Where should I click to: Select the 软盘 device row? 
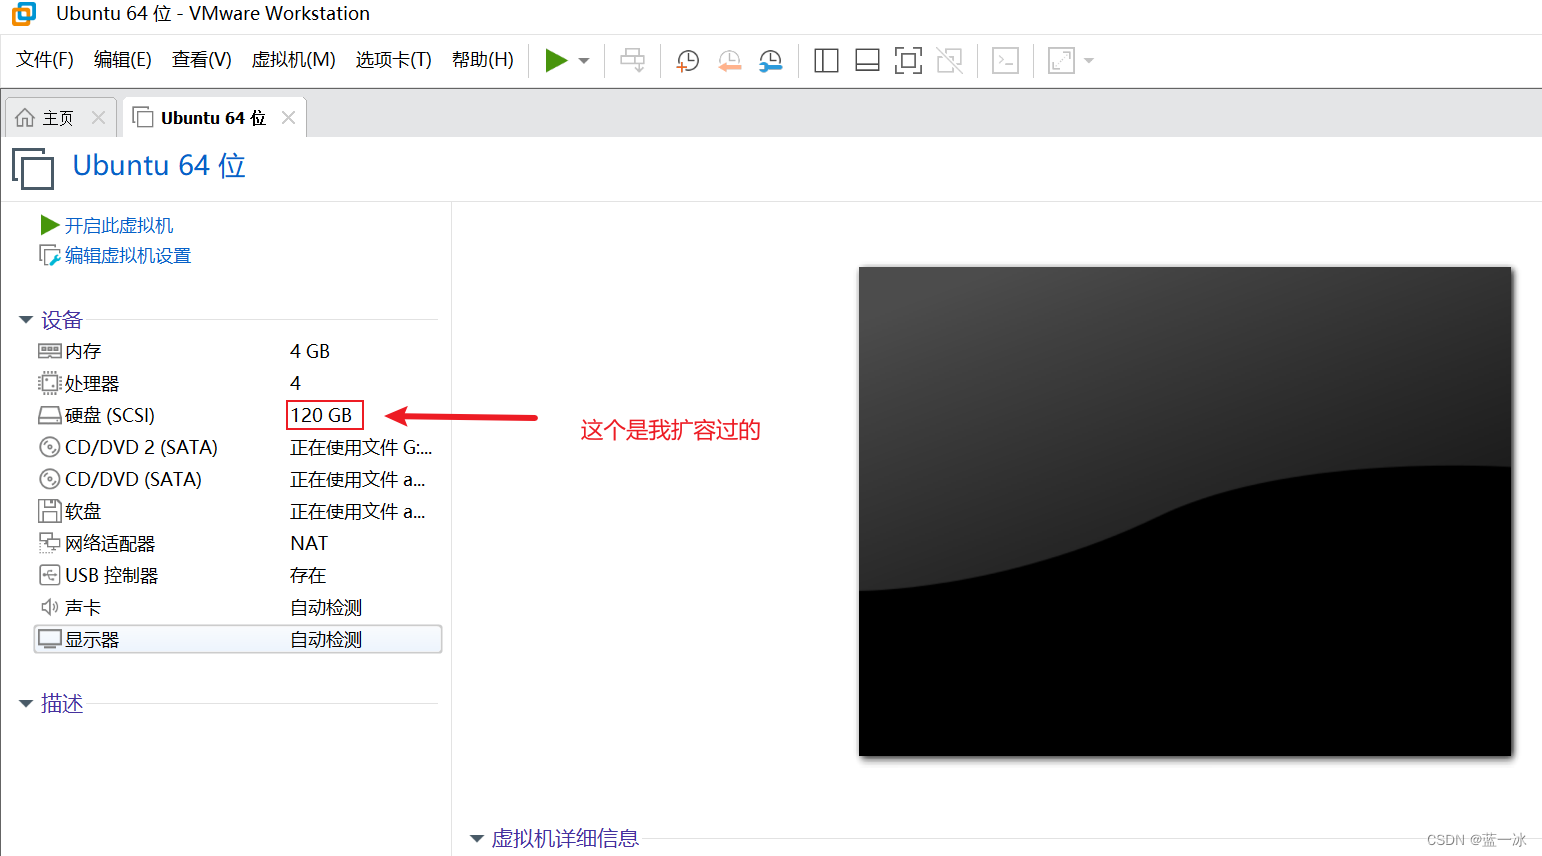(238, 511)
